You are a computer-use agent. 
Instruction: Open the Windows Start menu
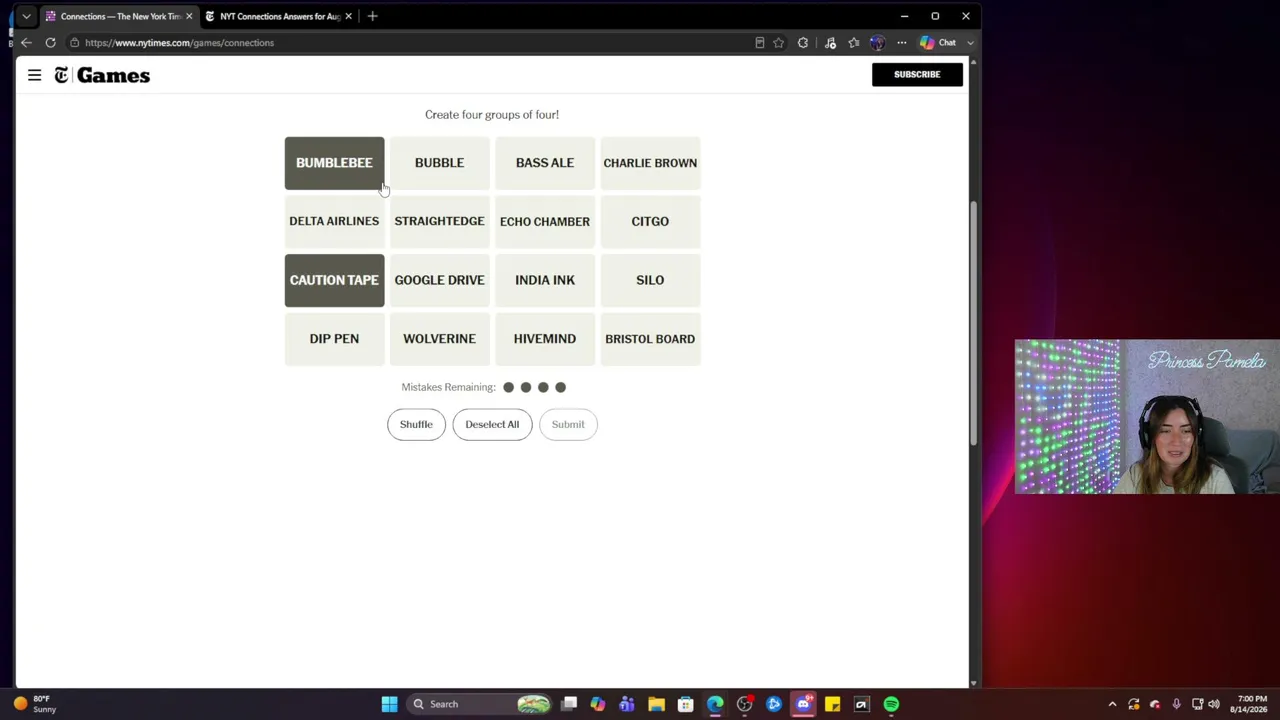(x=389, y=704)
